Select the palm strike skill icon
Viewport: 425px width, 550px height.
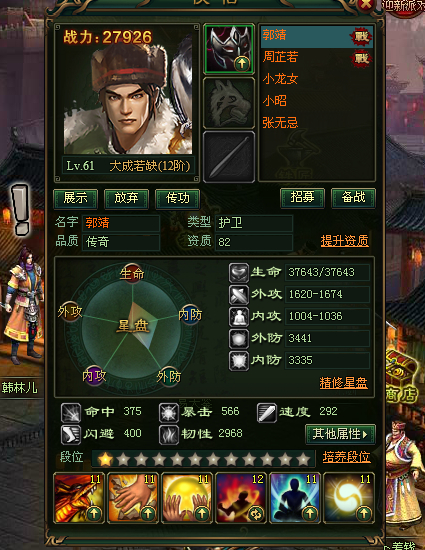[133, 498]
